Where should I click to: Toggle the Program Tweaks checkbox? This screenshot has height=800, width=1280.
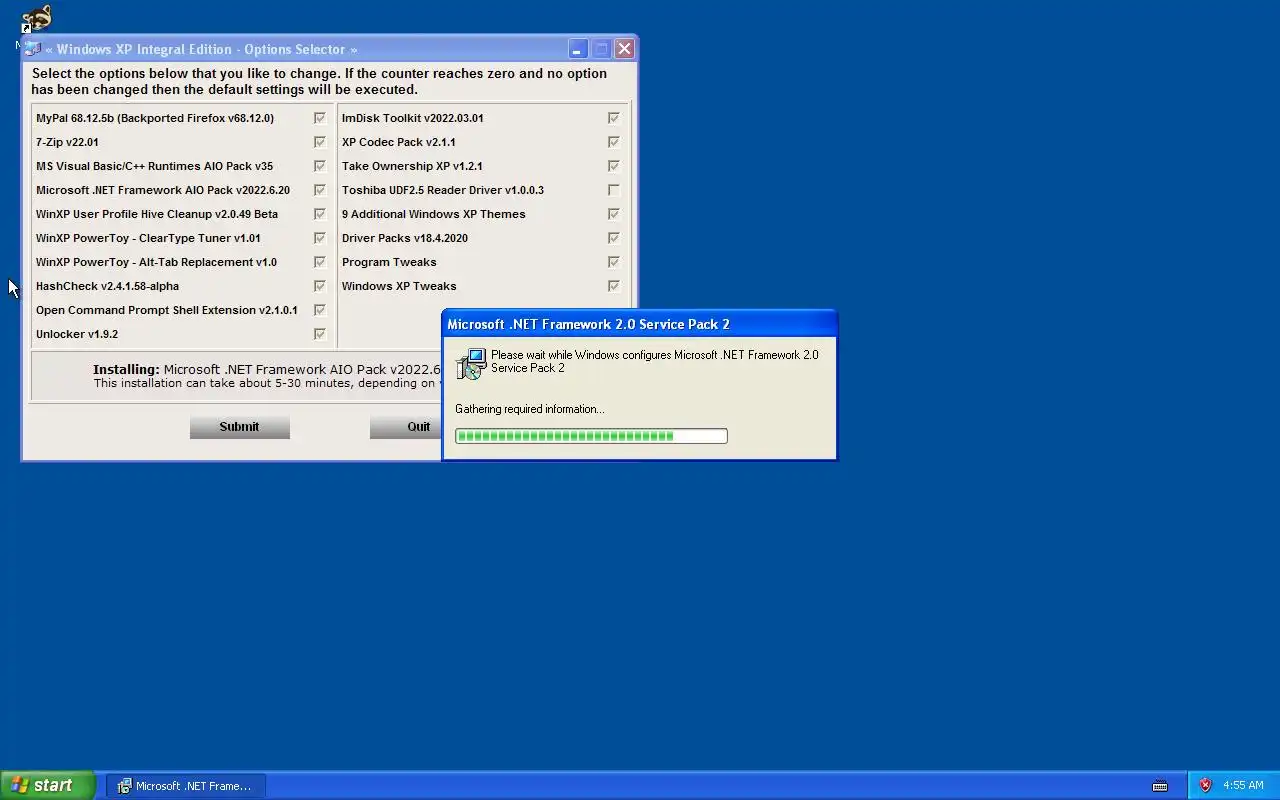tap(614, 262)
